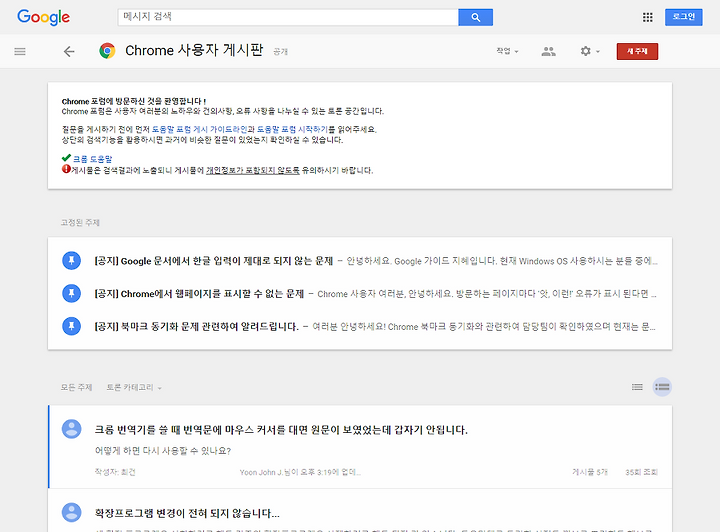Focus the 메시지 검색 search field

point(288,17)
